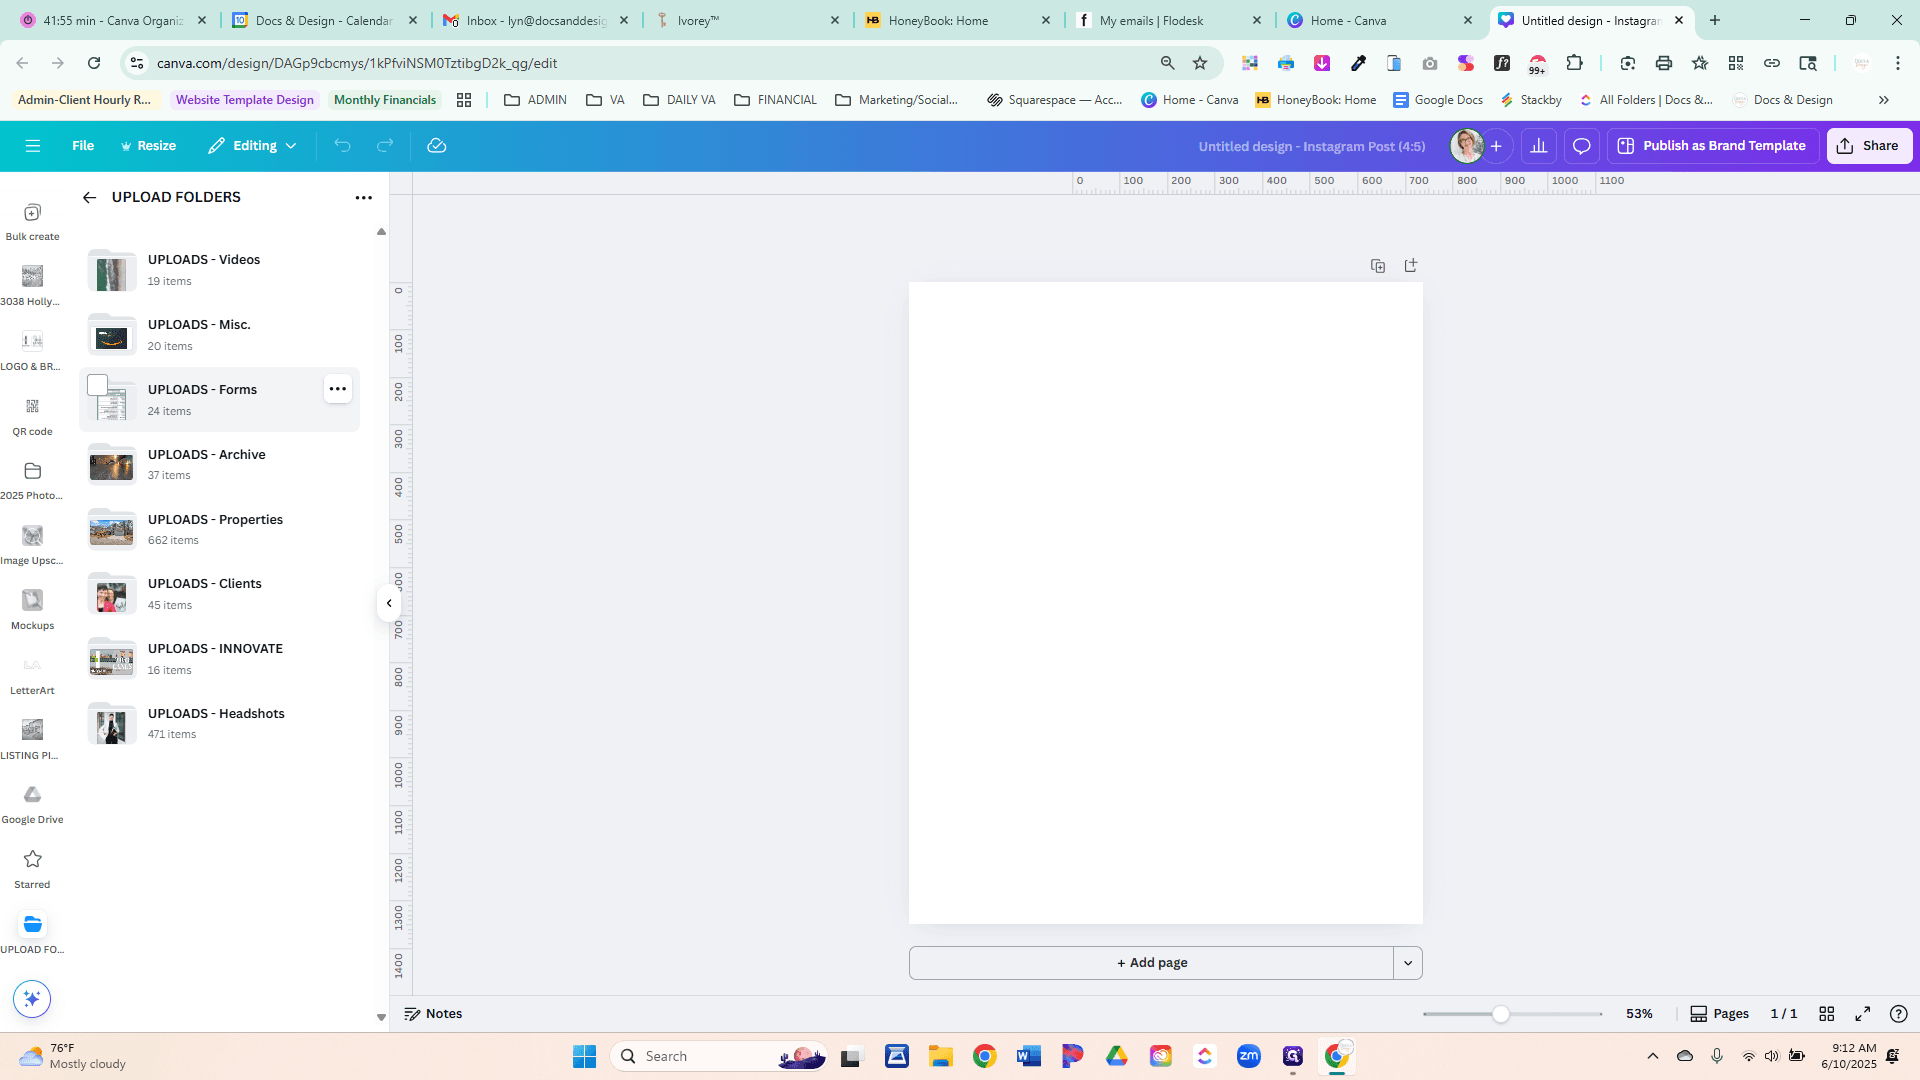Open the 2025 Photo folder in sidebar
Image resolution: width=1920 pixels, height=1080 pixels.
pyautogui.click(x=32, y=480)
